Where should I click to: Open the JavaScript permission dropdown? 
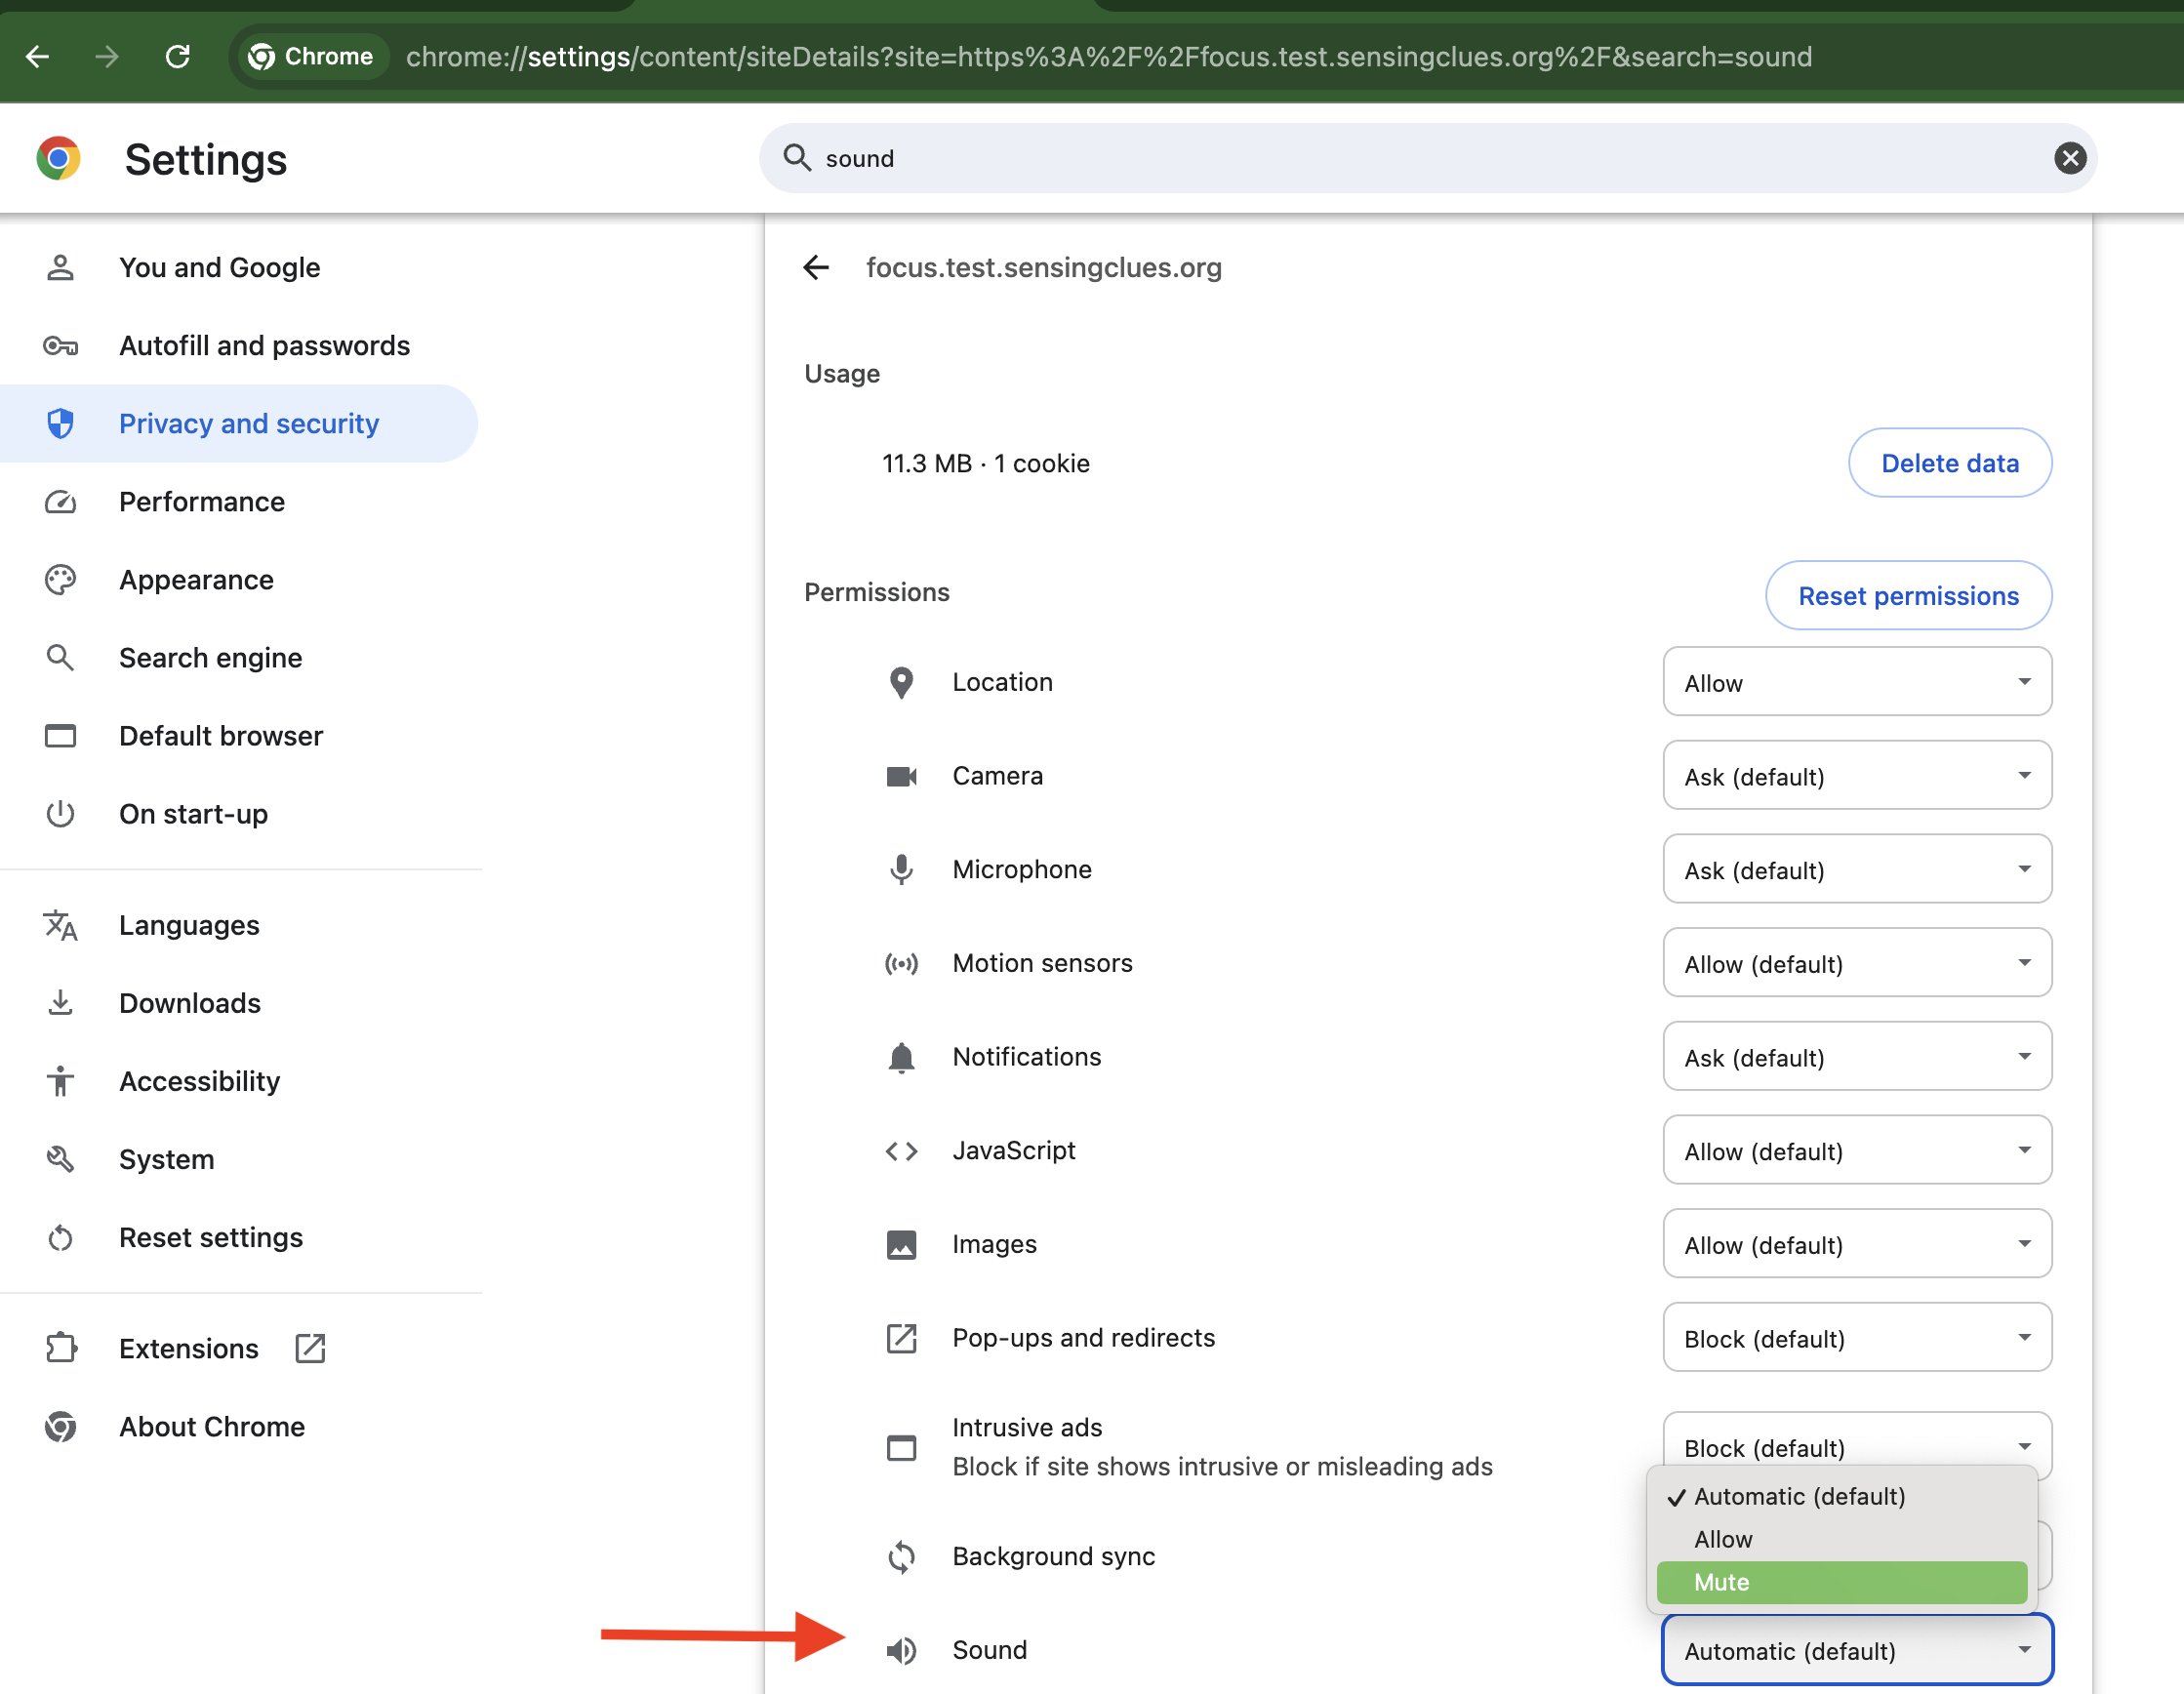pos(1856,1151)
